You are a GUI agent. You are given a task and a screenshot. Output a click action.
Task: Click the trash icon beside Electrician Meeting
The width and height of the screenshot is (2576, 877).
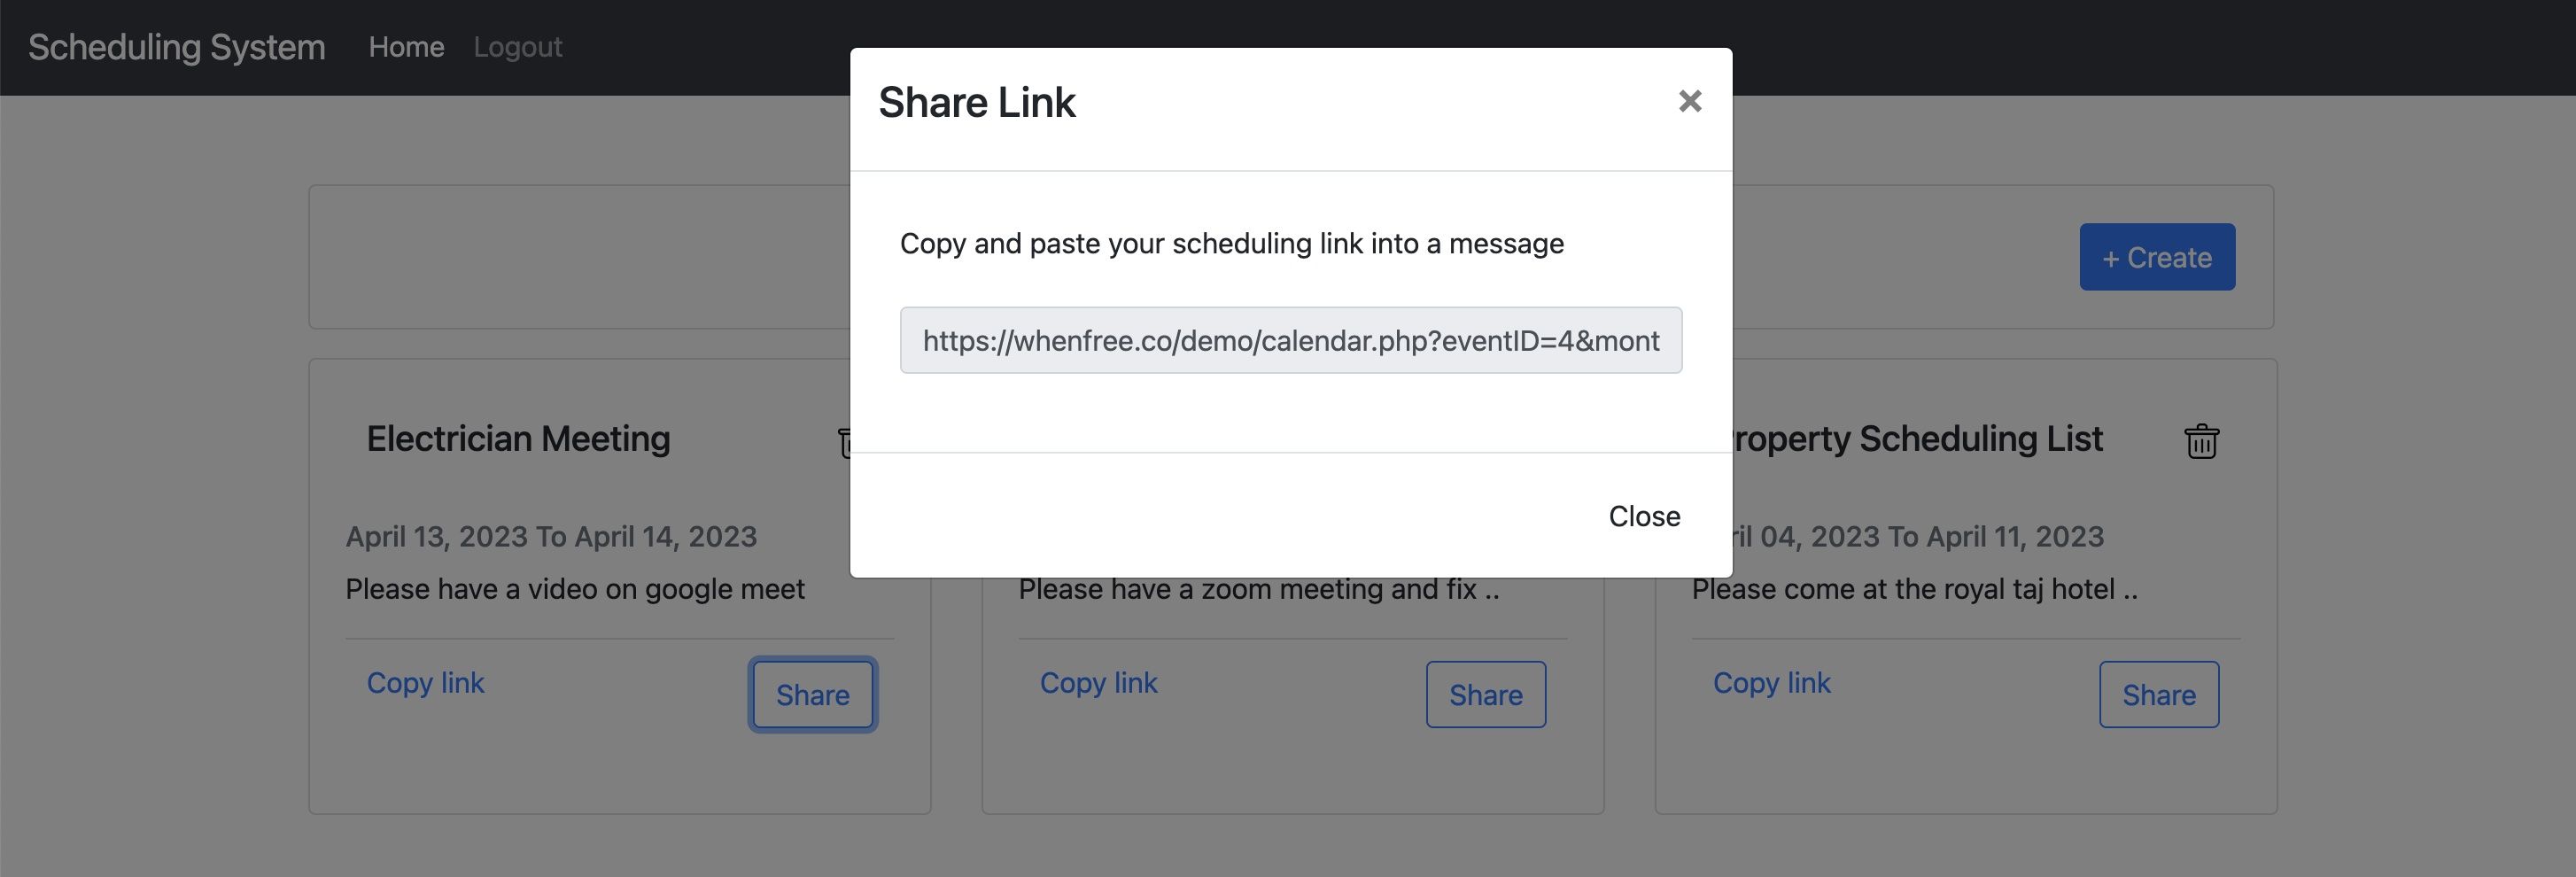(843, 442)
